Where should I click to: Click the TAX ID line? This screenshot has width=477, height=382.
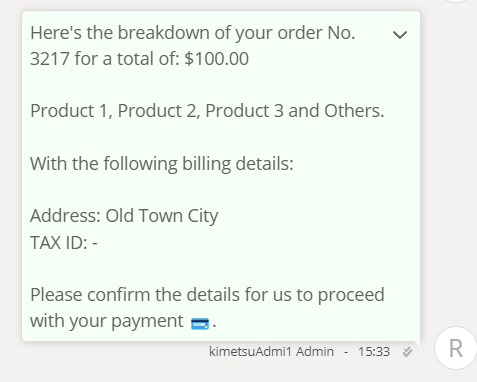pyautogui.click(x=64, y=242)
